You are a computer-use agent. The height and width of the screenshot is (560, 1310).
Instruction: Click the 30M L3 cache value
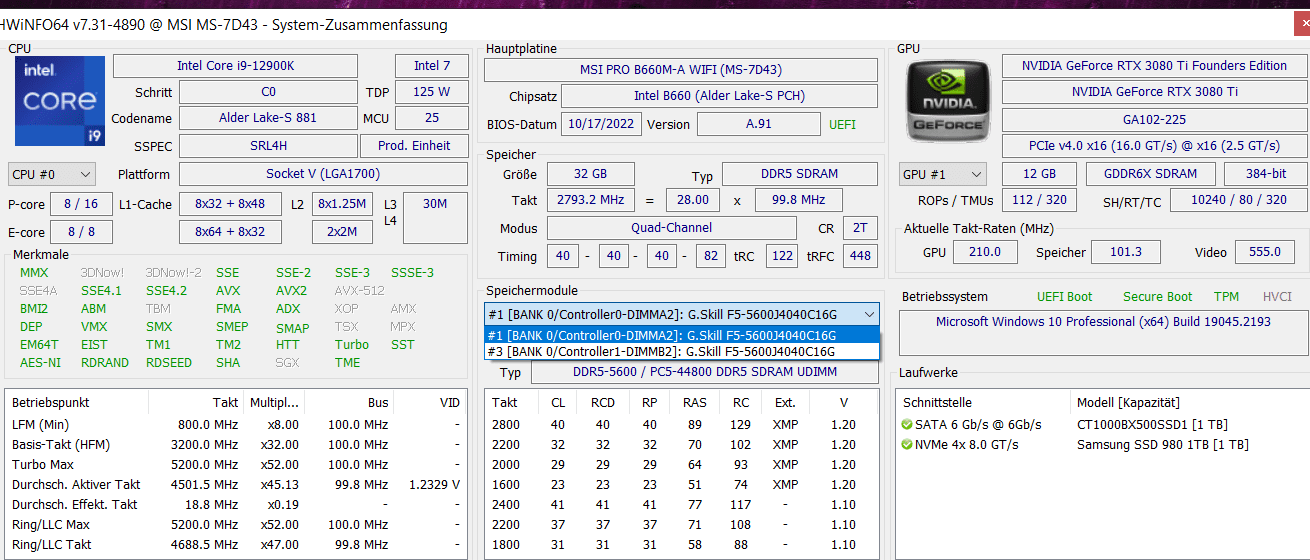(x=435, y=218)
